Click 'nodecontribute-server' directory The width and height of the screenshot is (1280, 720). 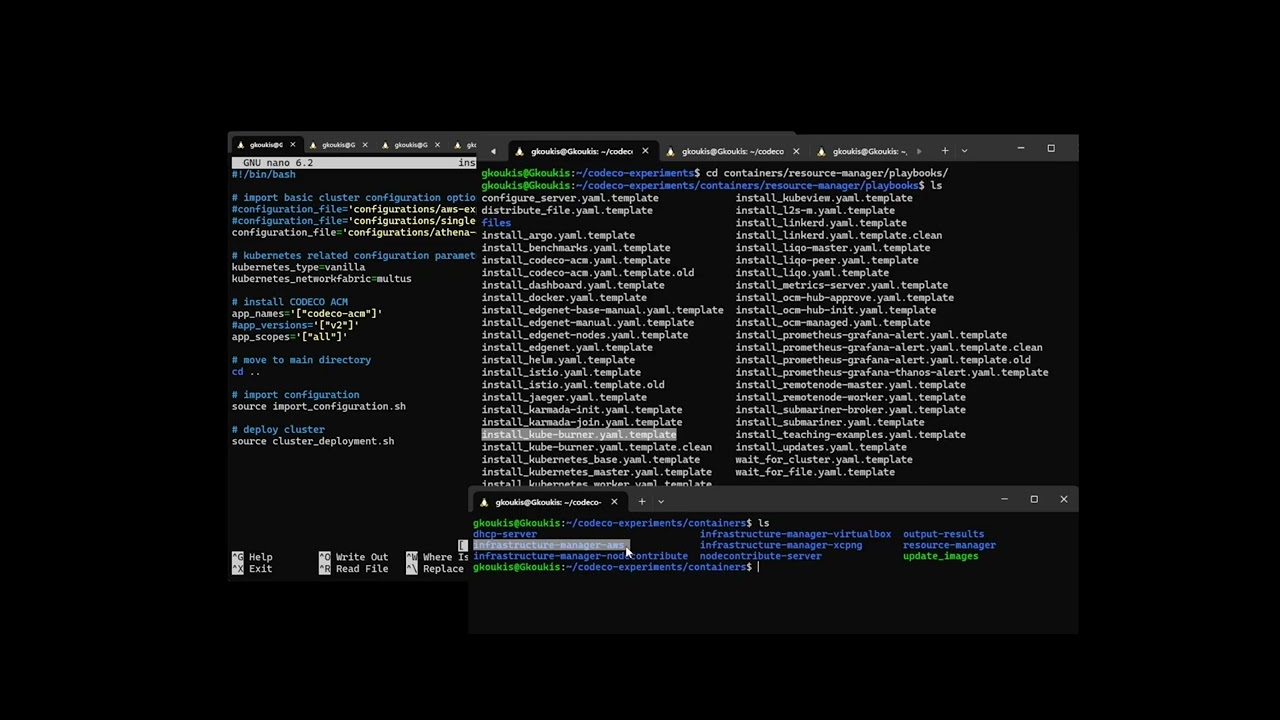pyautogui.click(x=761, y=556)
